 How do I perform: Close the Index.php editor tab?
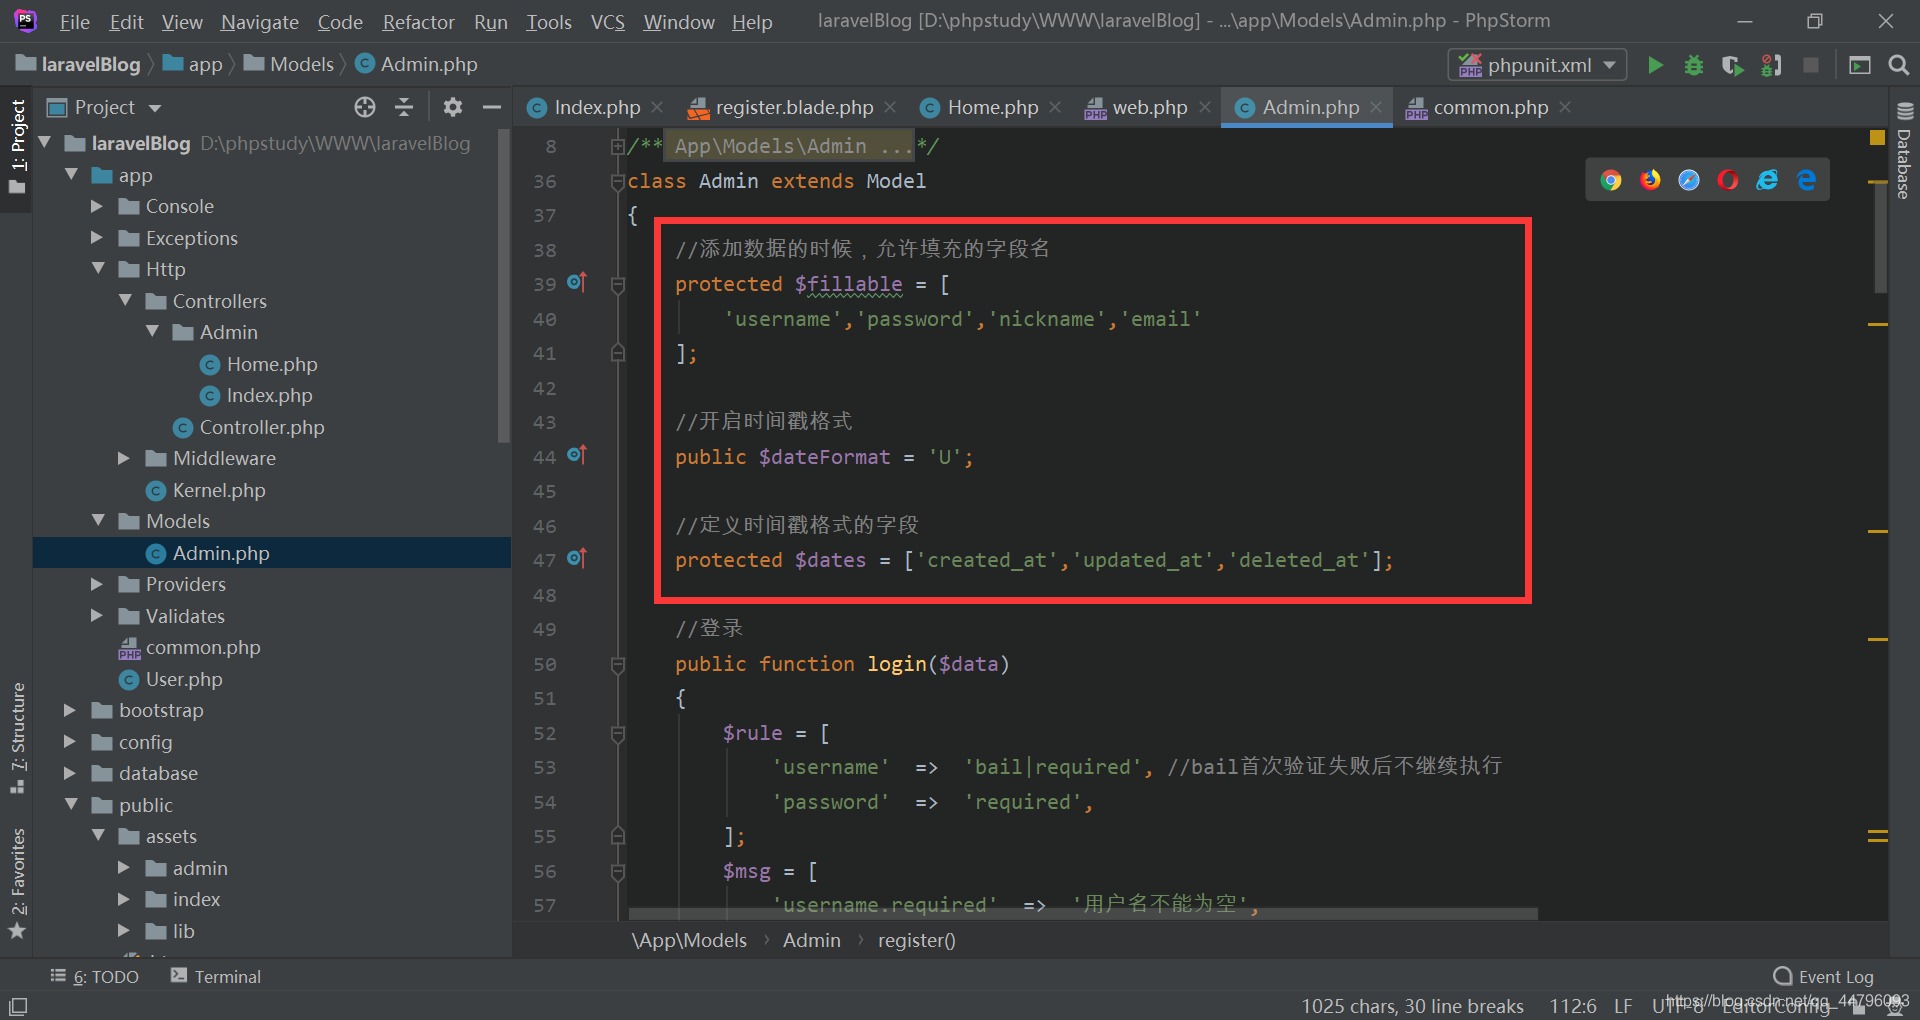[657, 107]
